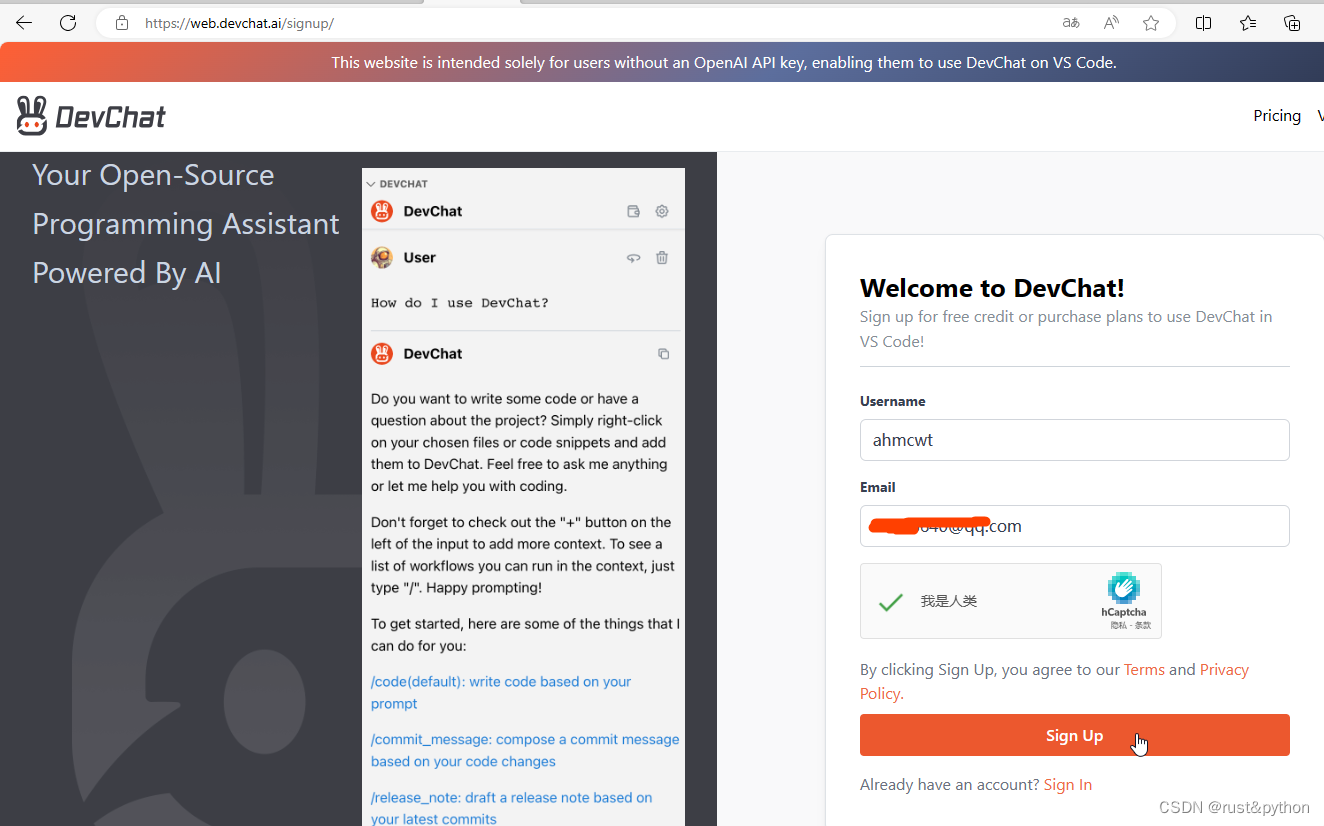The height and width of the screenshot is (826, 1324).
Task: Delete User message with trash icon
Action: (x=662, y=258)
